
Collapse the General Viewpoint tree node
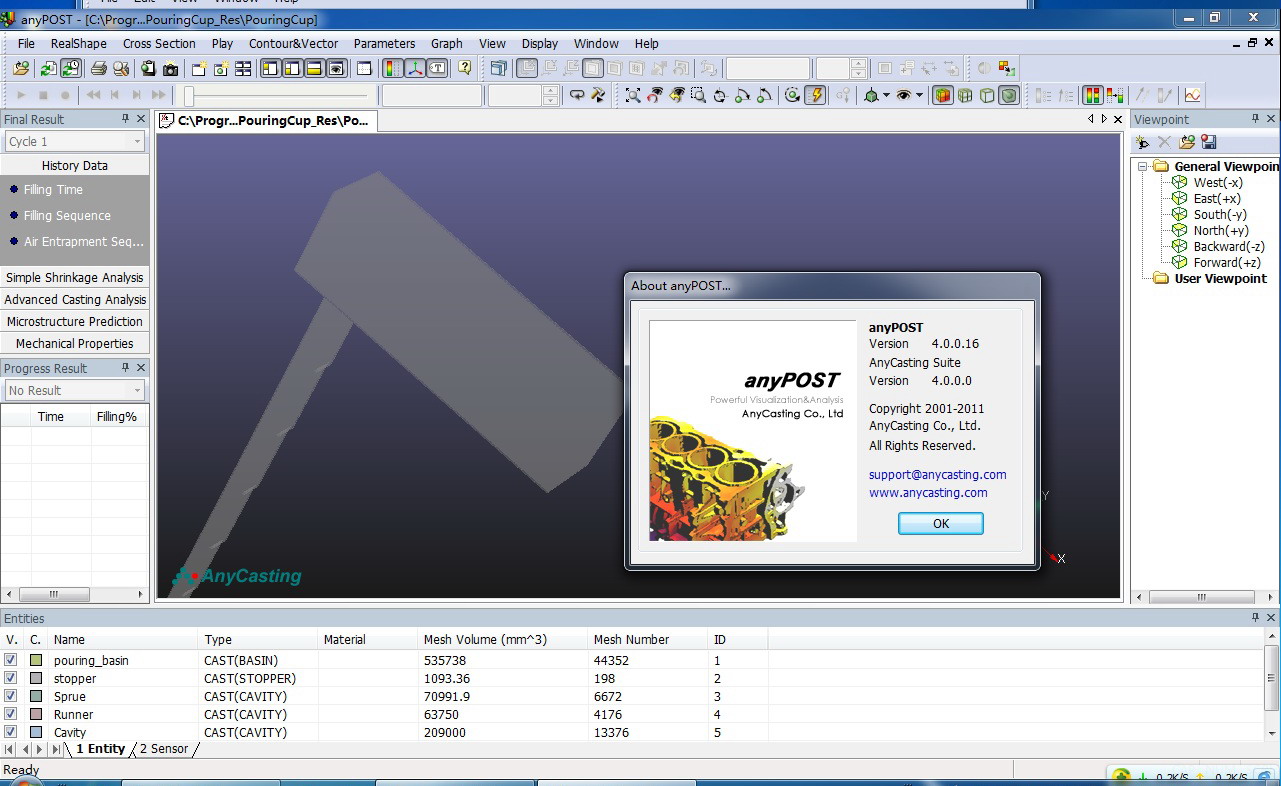[1143, 166]
